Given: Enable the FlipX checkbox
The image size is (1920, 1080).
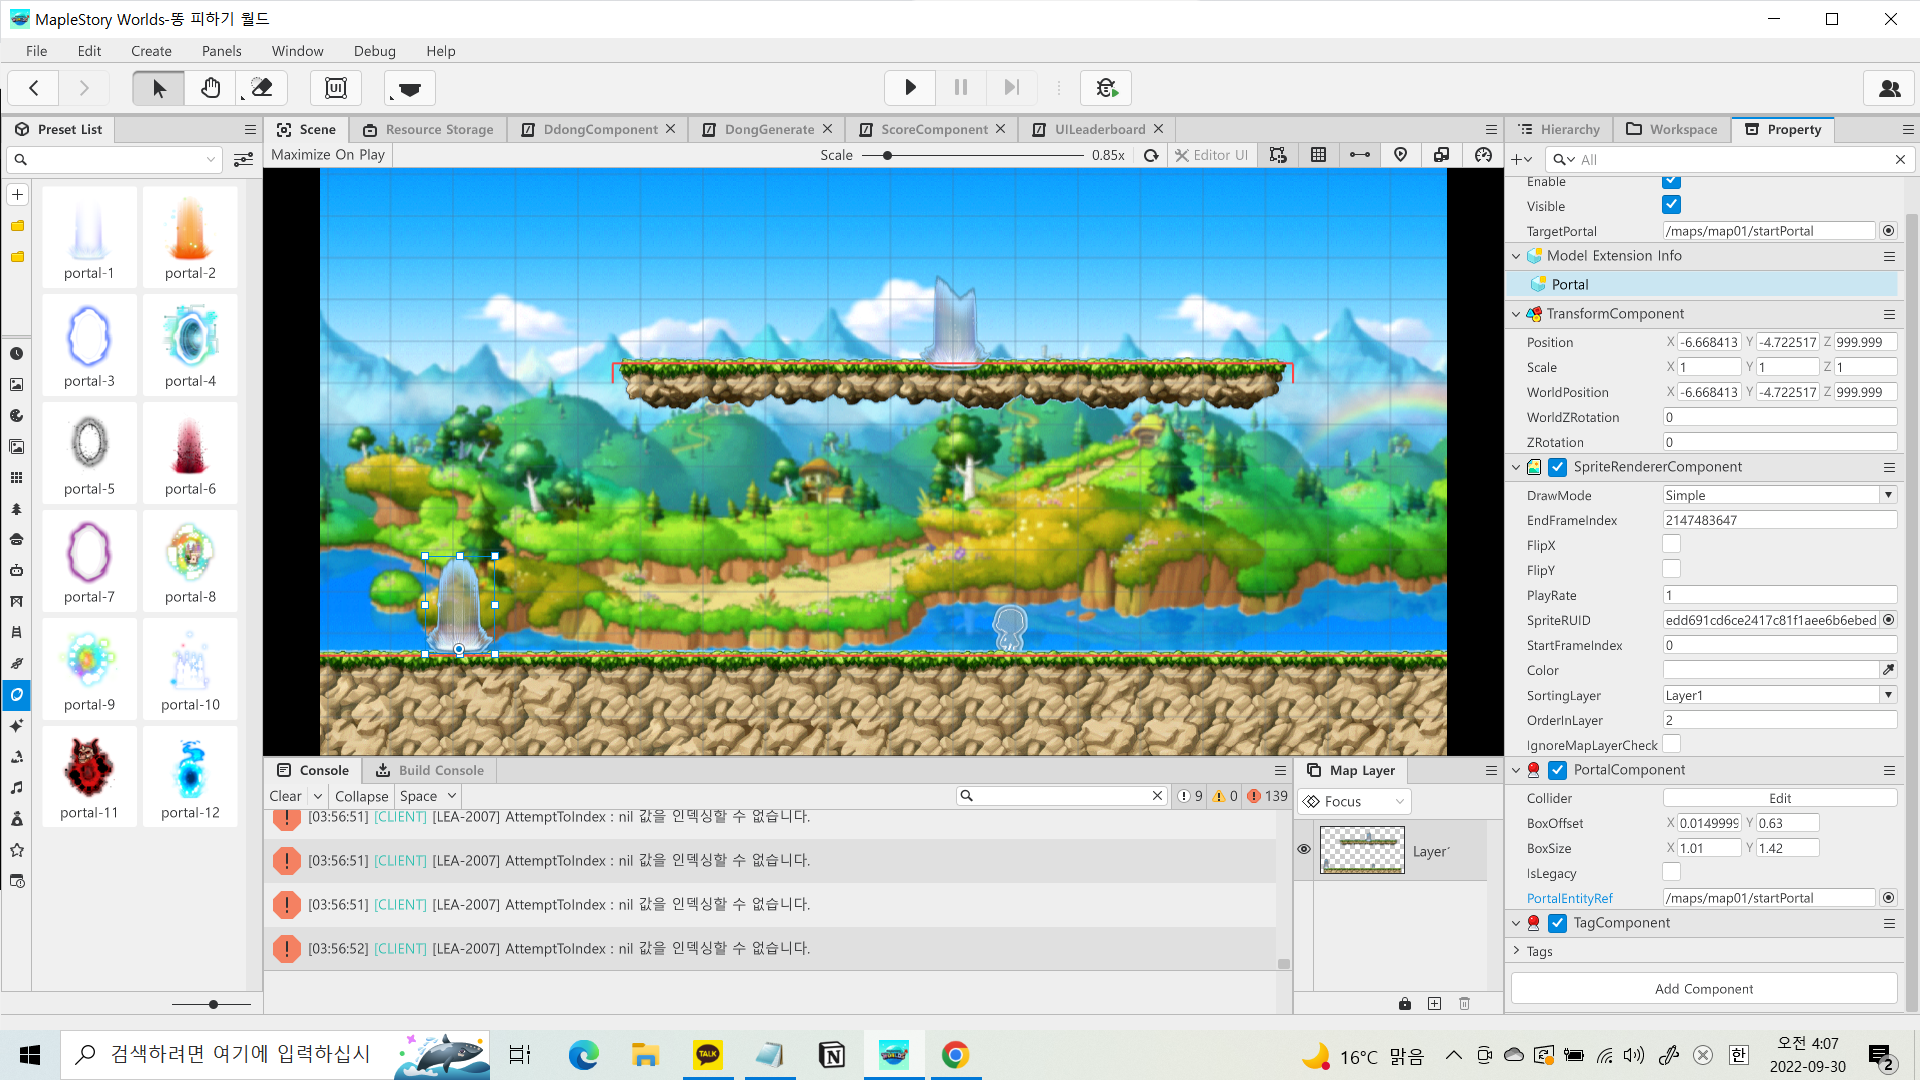Looking at the screenshot, I should [1671, 544].
